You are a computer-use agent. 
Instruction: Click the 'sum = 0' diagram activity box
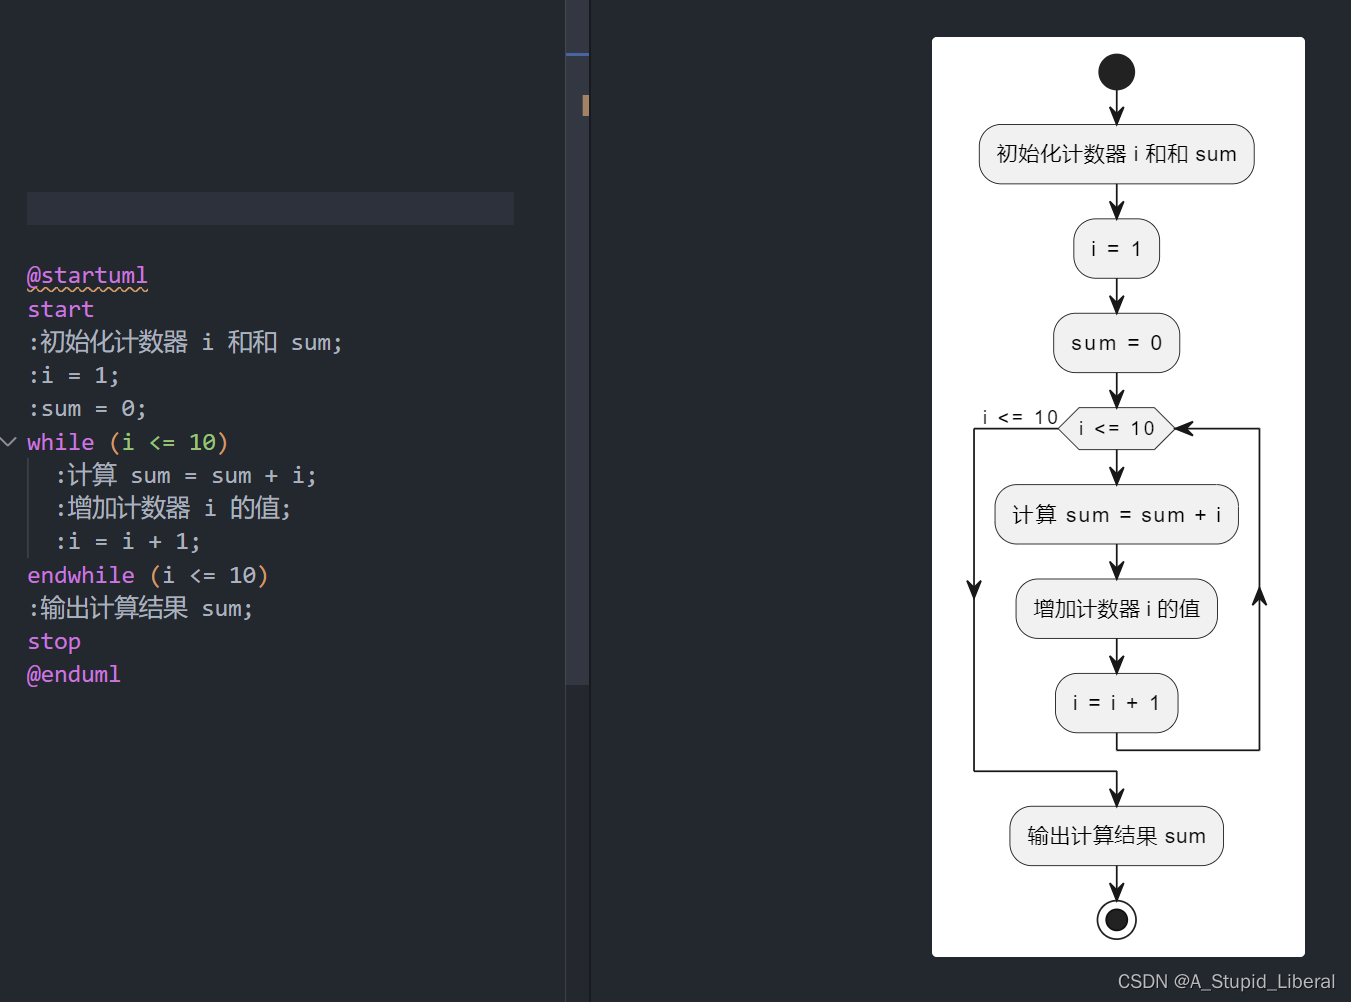1116,343
